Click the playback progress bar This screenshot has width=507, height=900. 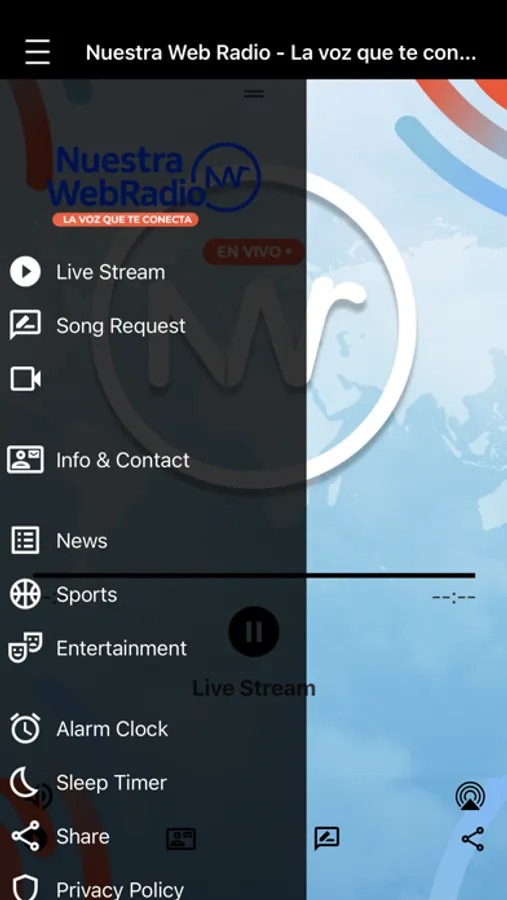tap(254, 575)
